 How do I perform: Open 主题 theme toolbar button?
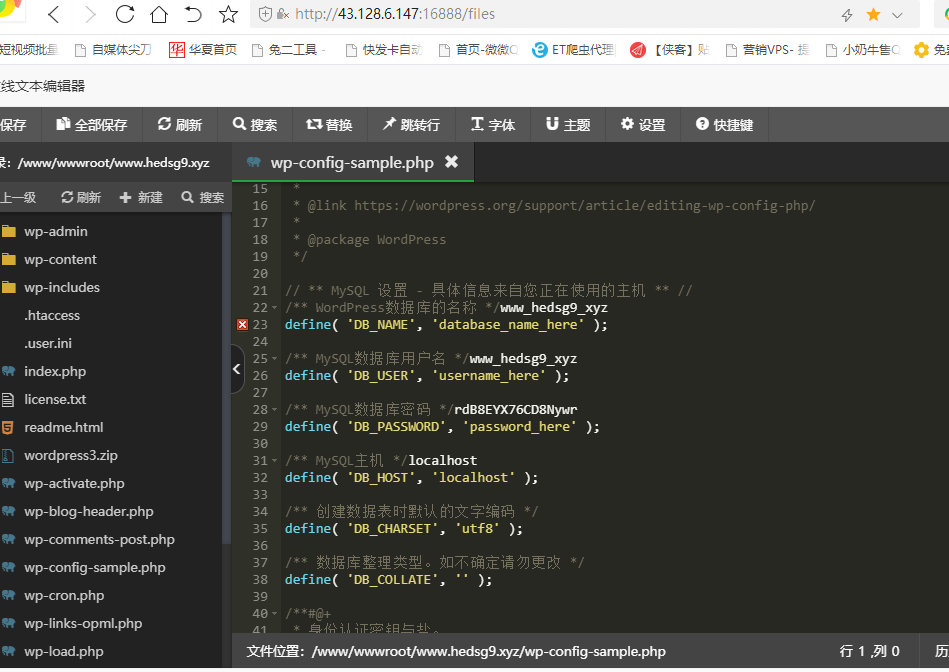click(568, 125)
